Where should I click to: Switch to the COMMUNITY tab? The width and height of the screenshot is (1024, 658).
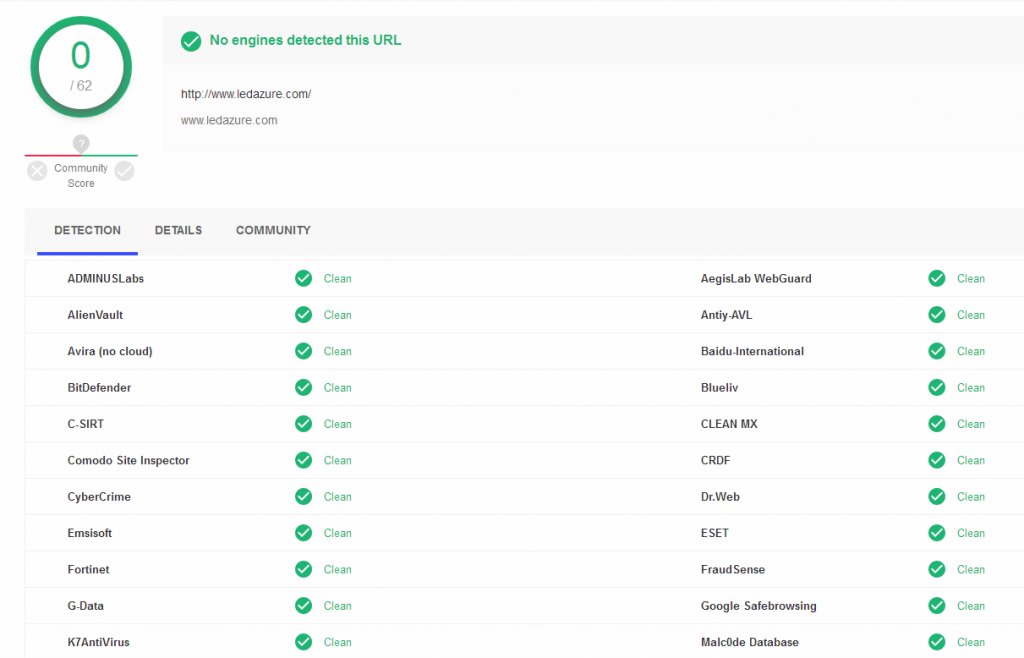[x=273, y=230]
